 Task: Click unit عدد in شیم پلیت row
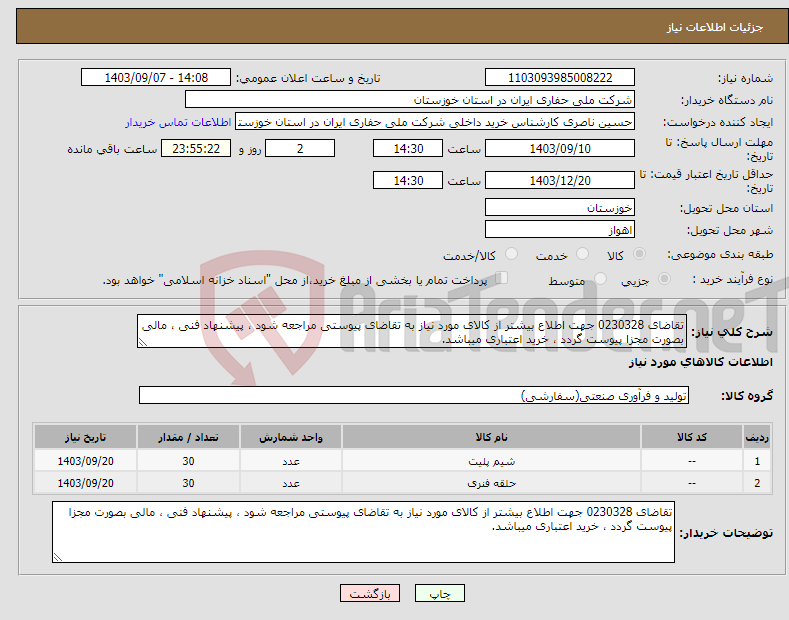[x=291, y=461]
